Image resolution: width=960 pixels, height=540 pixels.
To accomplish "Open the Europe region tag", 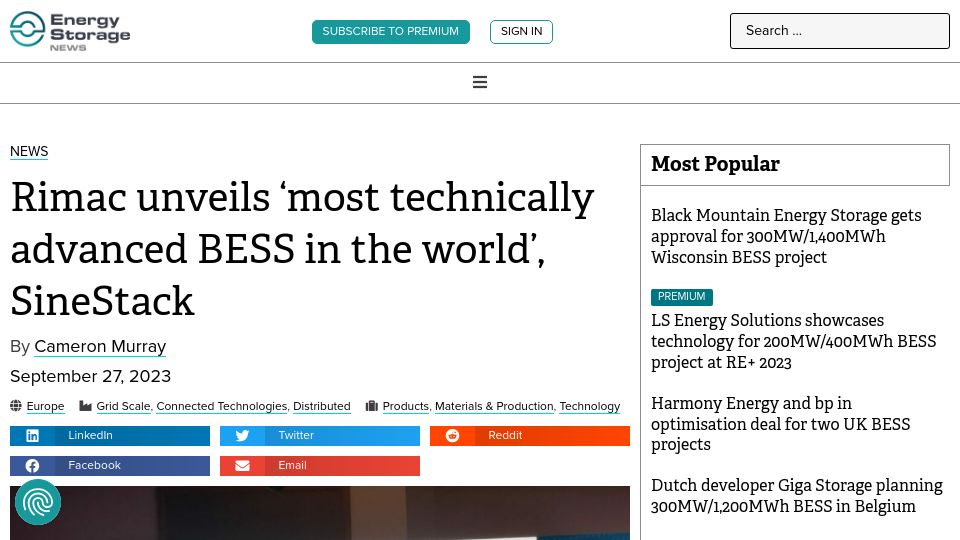I will pyautogui.click(x=45, y=406).
